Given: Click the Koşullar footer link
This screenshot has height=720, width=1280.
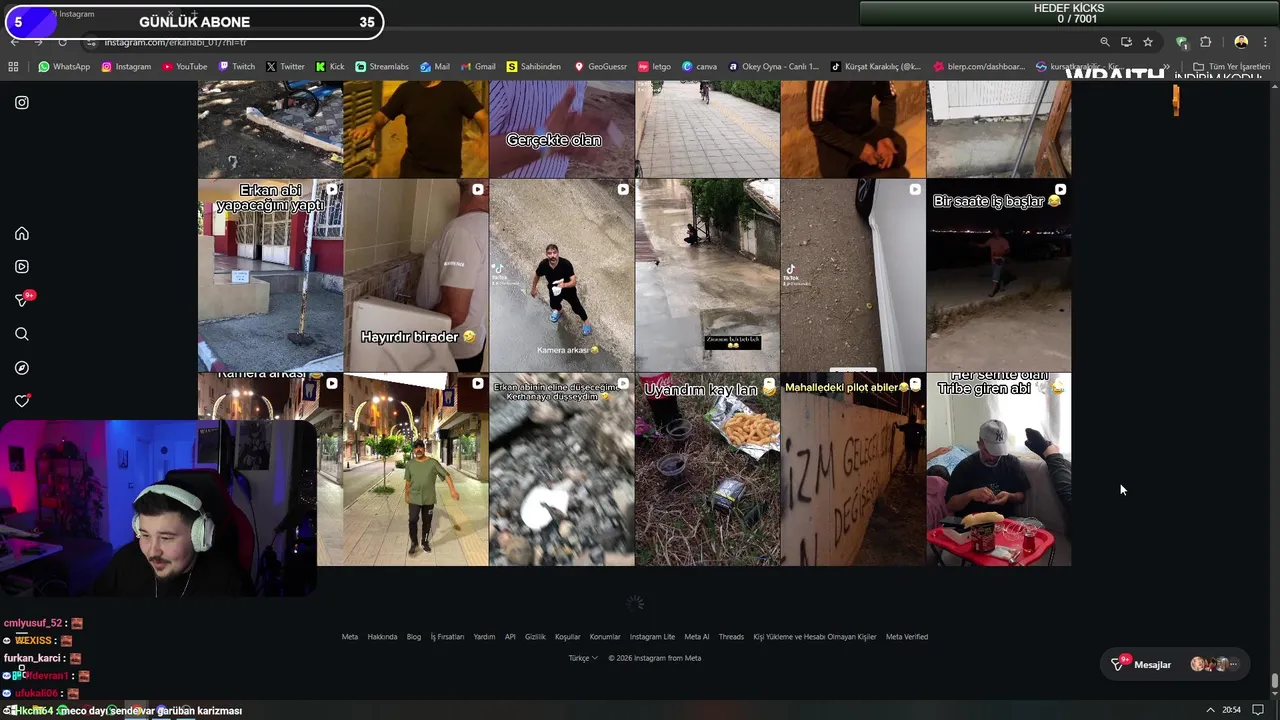Looking at the screenshot, I should click(x=568, y=637).
